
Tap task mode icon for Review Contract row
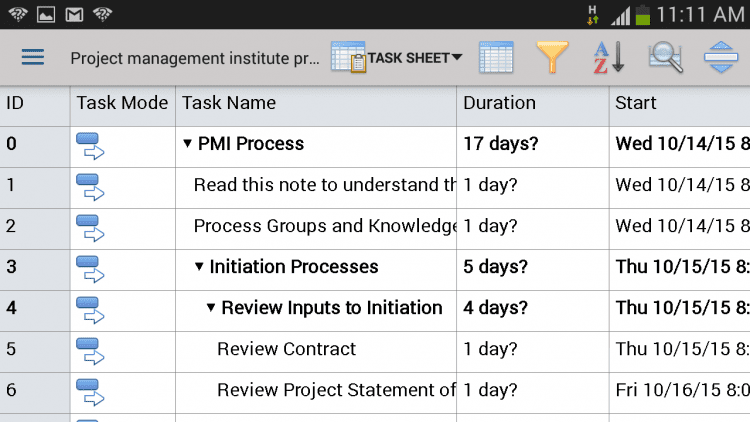coord(91,350)
